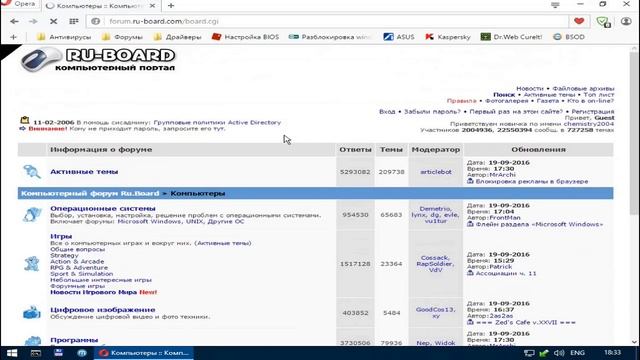The image size is (640, 360).
Task: Open the Strategy subforum link
Action: click(64, 256)
